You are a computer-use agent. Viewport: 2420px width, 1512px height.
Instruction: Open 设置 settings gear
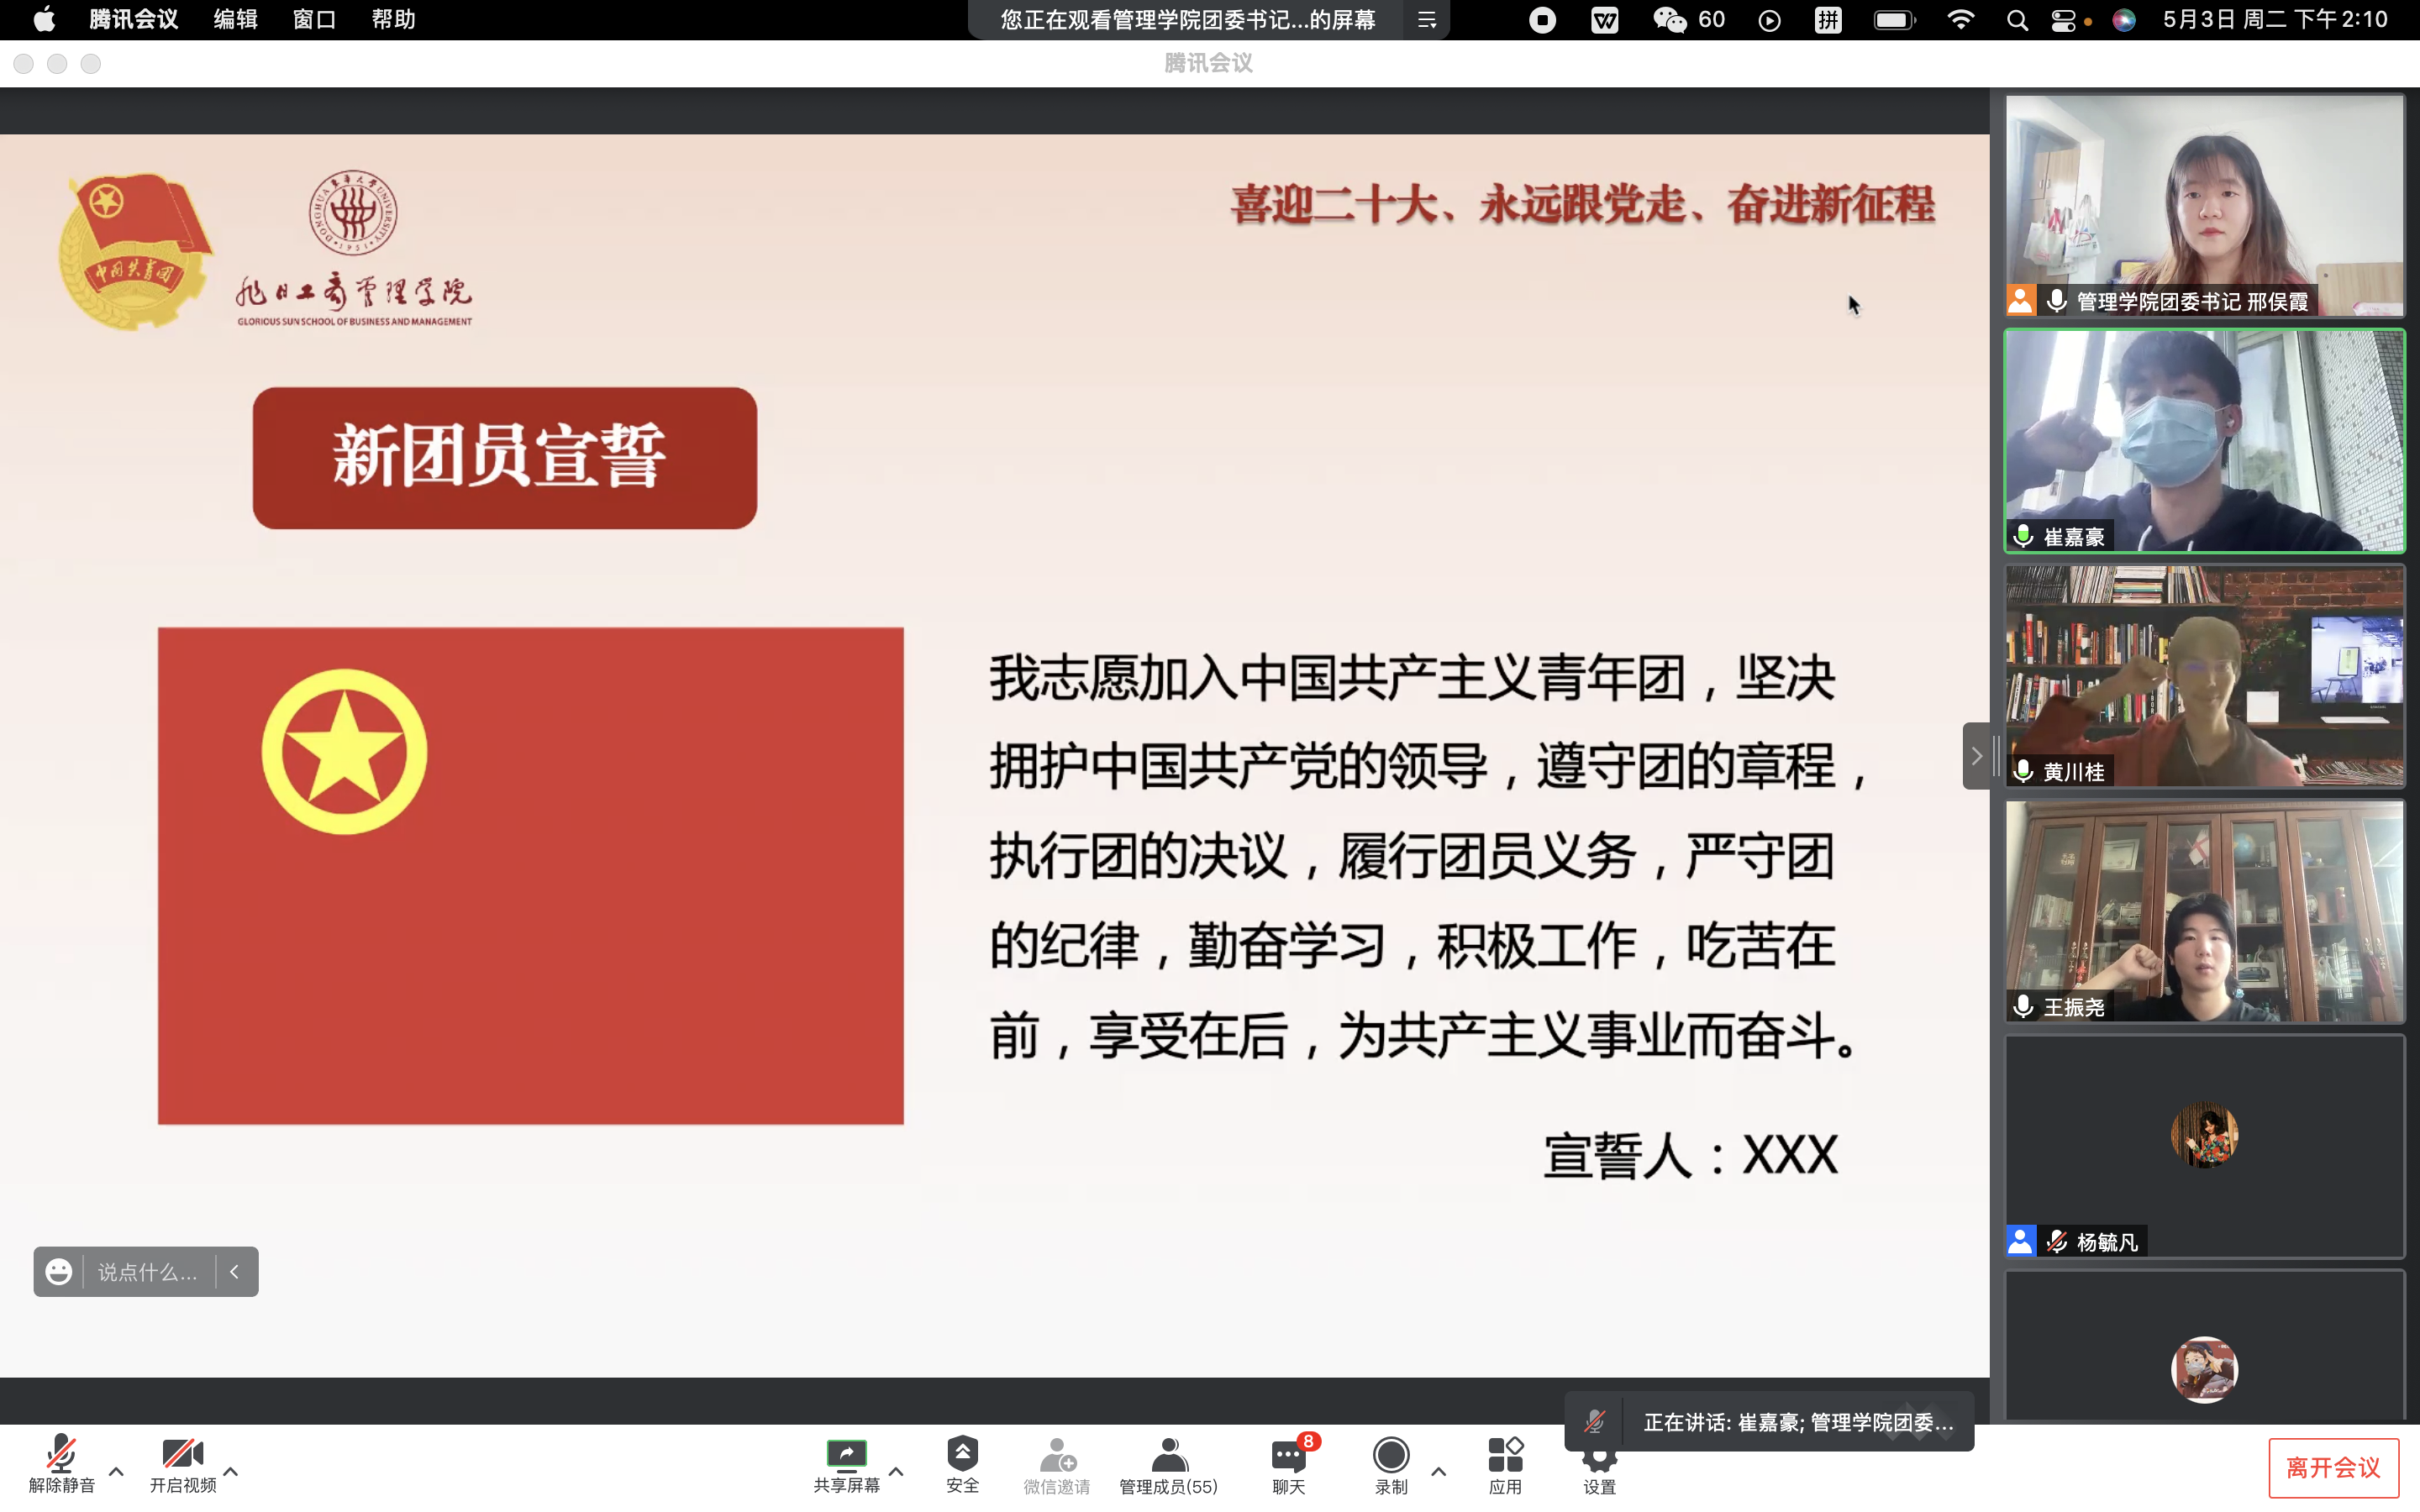coord(1599,1466)
